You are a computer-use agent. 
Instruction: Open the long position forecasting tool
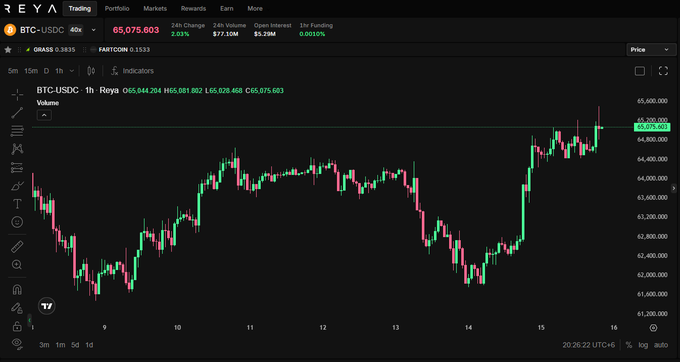[17, 167]
